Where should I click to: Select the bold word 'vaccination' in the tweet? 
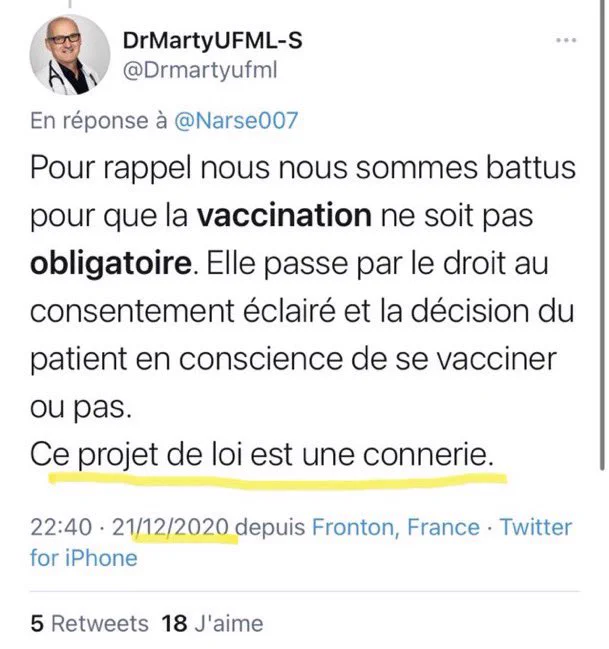coord(284,215)
